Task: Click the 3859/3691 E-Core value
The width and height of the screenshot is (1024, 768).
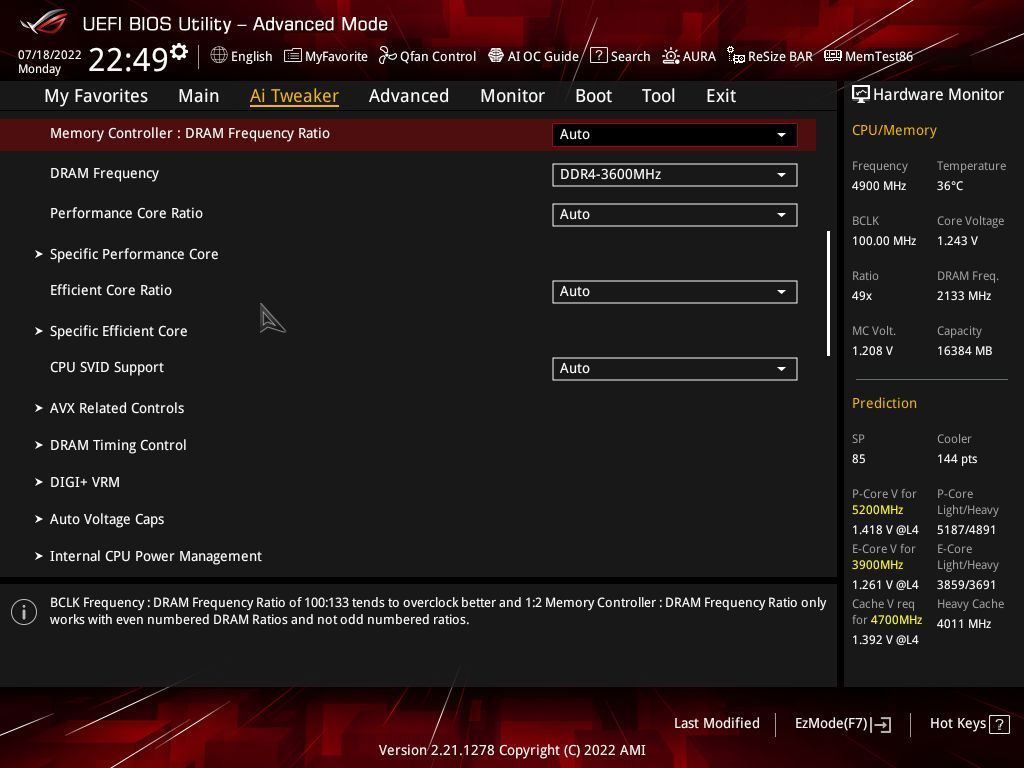Action: 967,585
